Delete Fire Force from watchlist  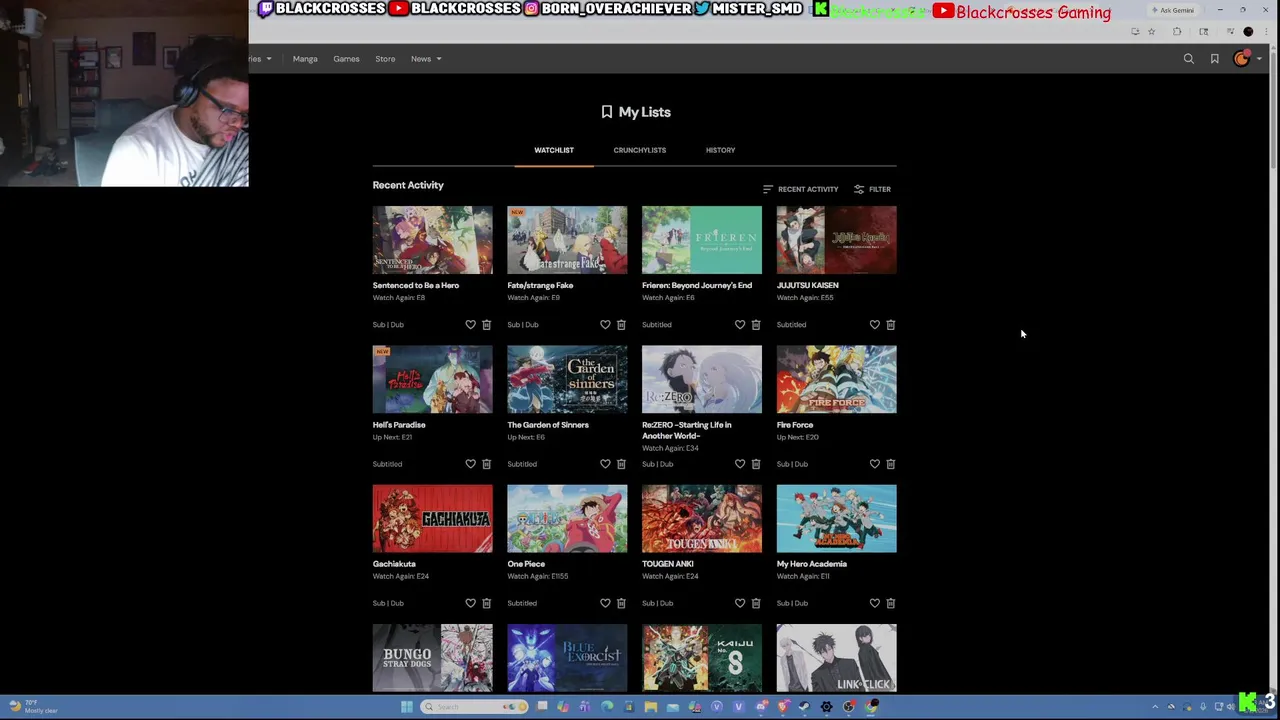tap(890, 464)
